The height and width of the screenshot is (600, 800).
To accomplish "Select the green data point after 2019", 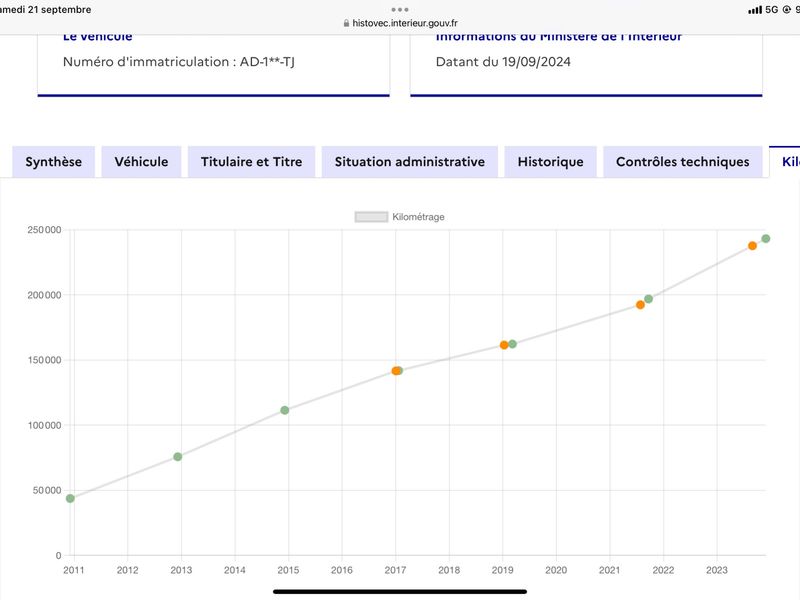I will click(x=512, y=344).
